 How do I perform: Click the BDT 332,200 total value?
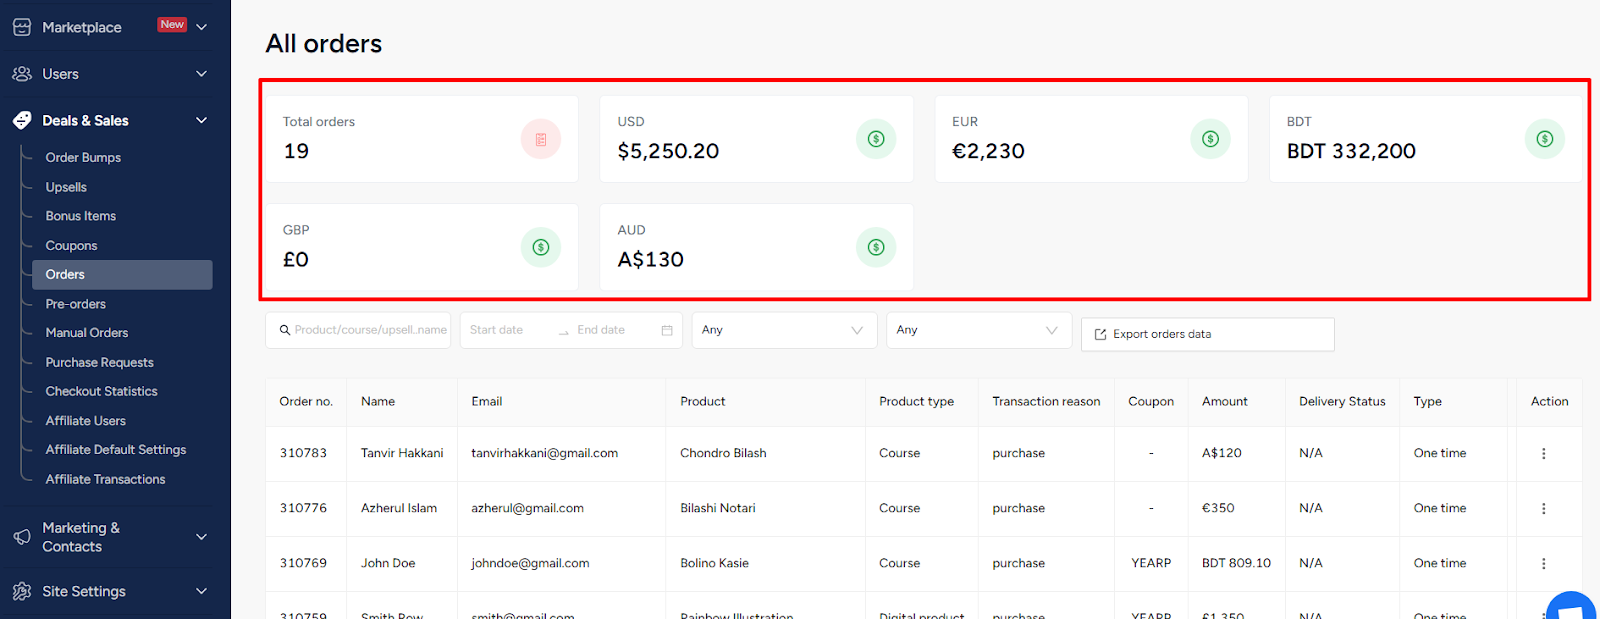pyautogui.click(x=1351, y=152)
